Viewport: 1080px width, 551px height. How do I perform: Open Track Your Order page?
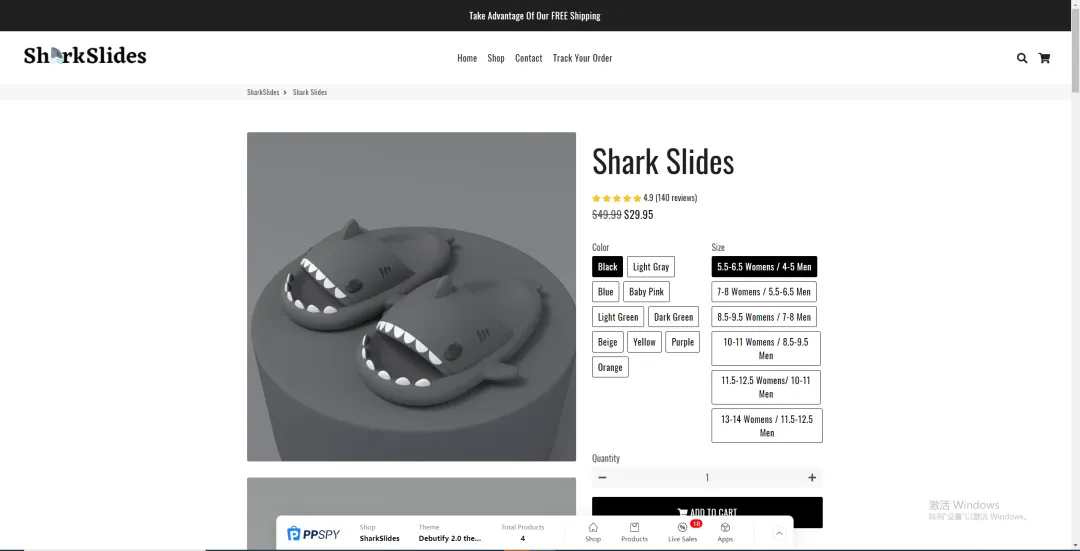[582, 58]
